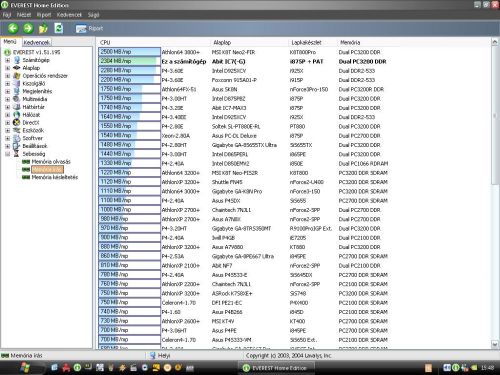Open the Riport toolbar button

coord(89,29)
